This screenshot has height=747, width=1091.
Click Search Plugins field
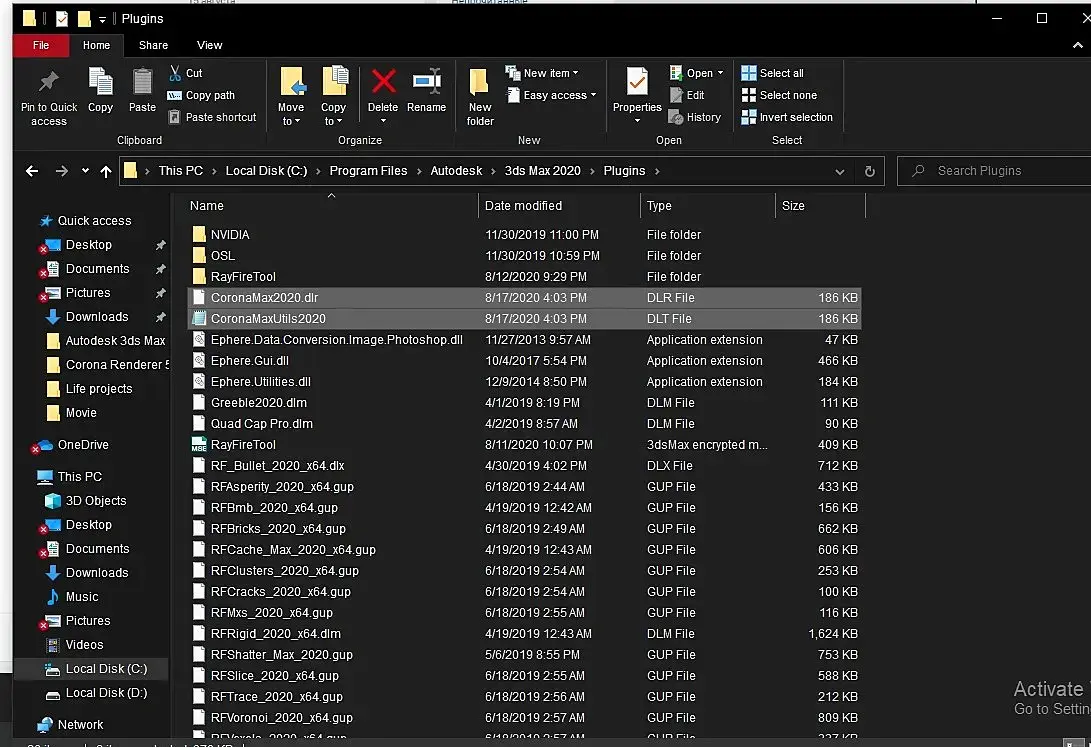(995, 171)
